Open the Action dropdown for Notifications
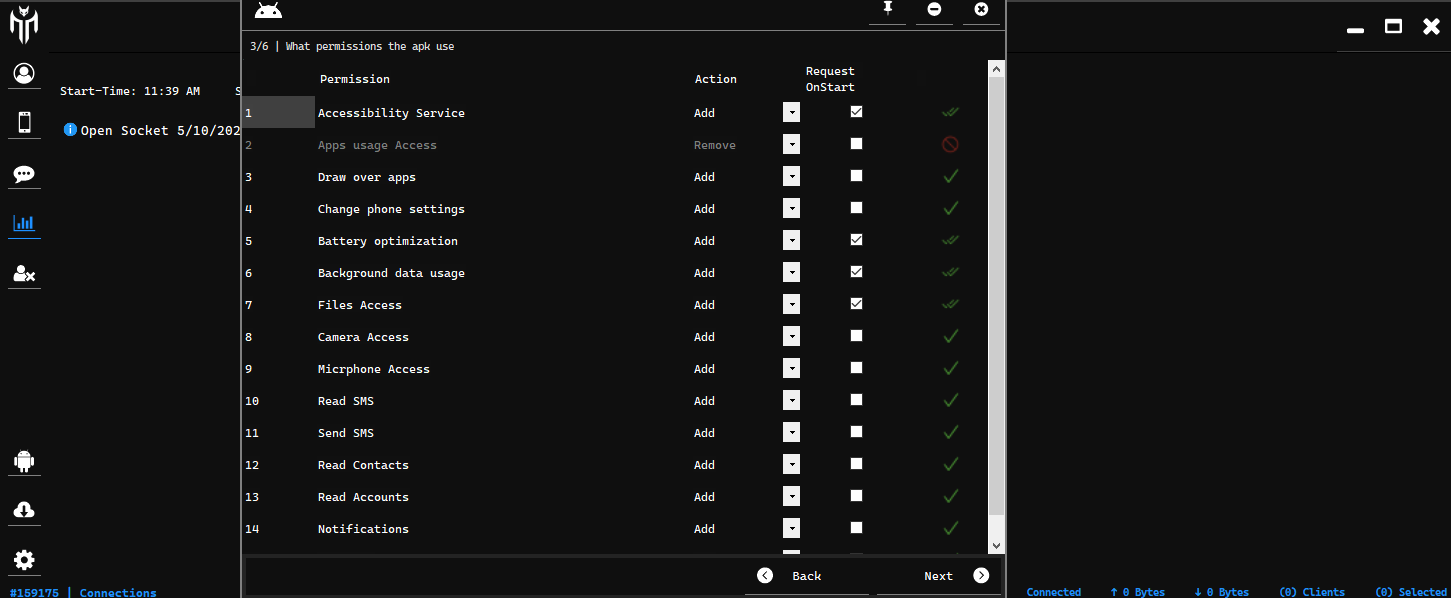 [791, 529]
